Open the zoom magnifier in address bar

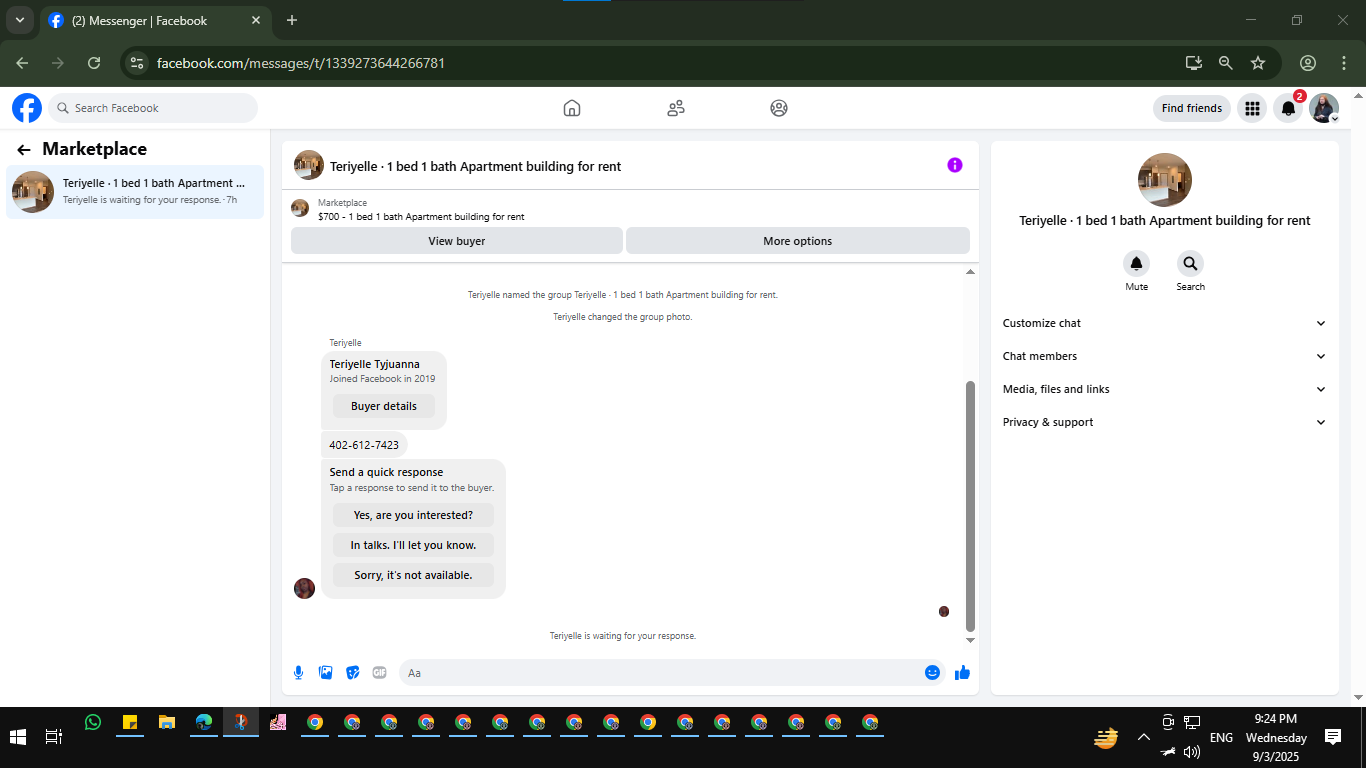tap(1226, 63)
